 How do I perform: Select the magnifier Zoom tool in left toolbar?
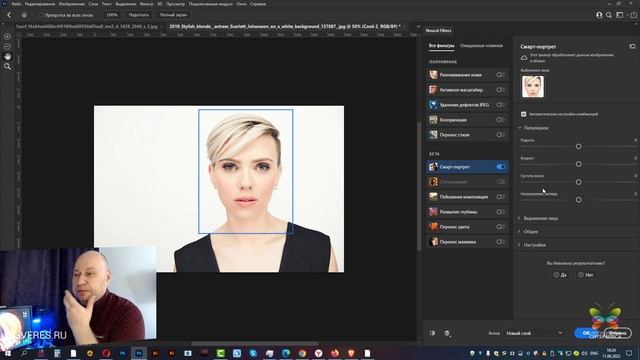7,66
